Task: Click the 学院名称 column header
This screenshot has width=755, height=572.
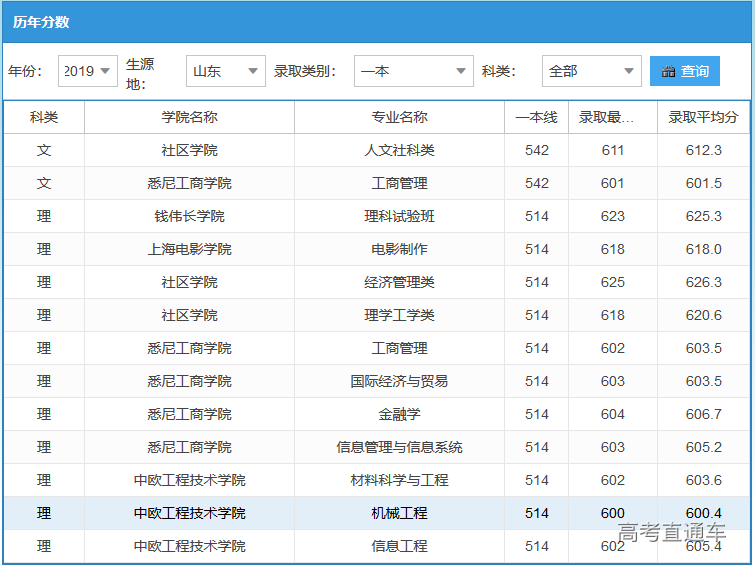Action: point(189,117)
